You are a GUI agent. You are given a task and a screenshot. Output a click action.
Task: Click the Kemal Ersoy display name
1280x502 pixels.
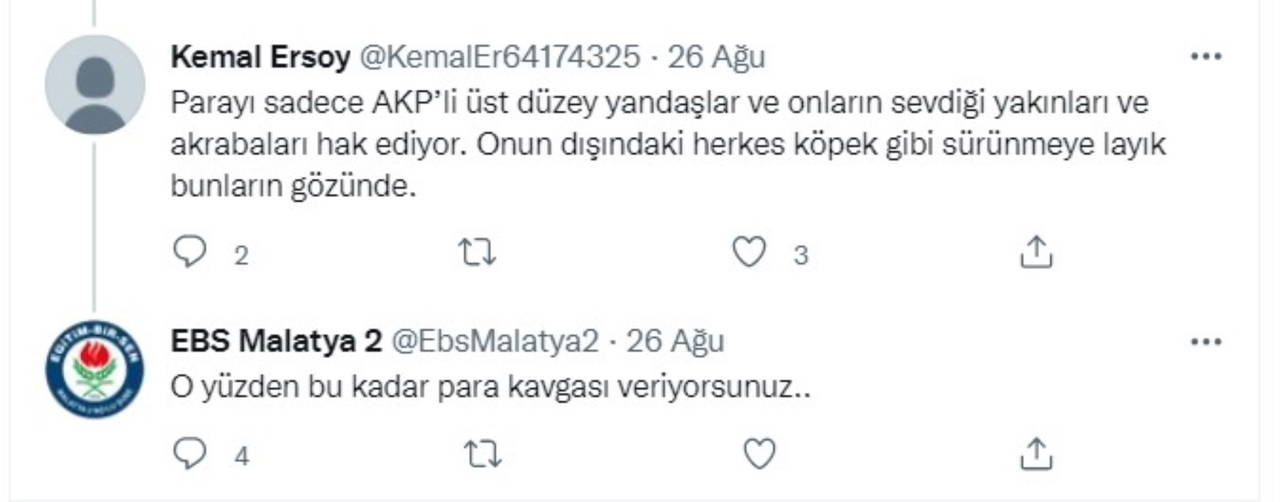260,57
